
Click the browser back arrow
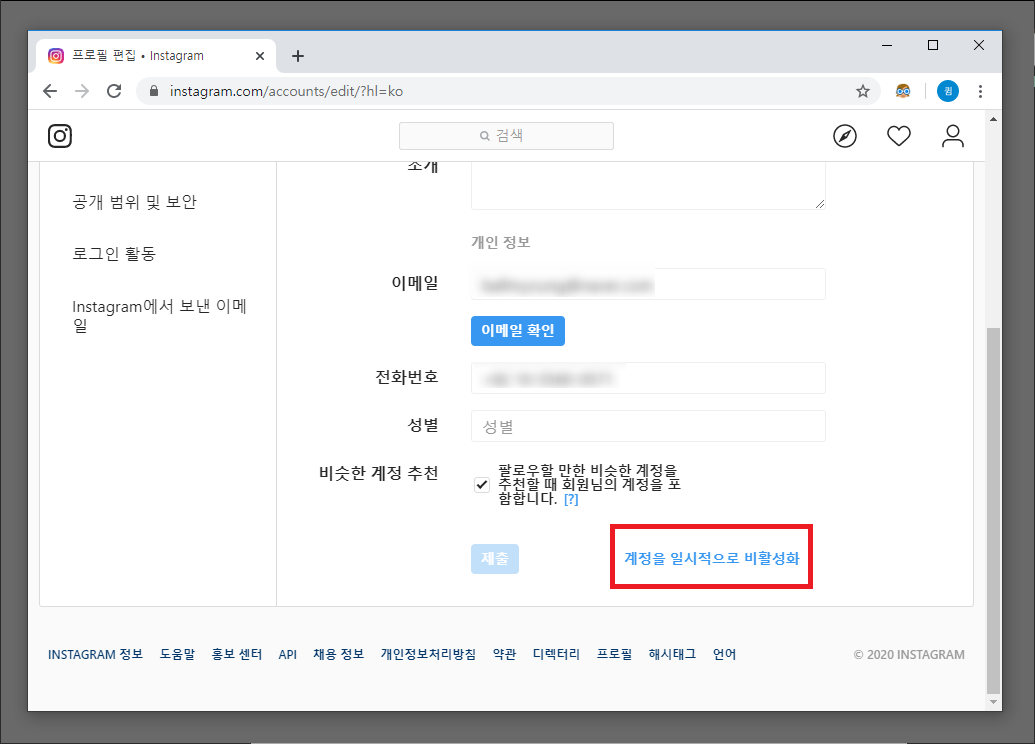50,91
